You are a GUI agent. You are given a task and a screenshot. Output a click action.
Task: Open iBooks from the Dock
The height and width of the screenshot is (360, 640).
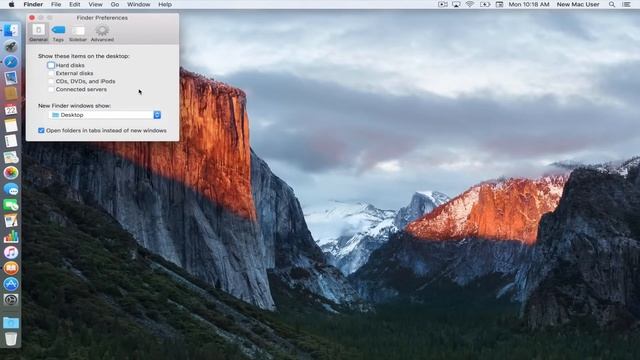tap(11, 268)
